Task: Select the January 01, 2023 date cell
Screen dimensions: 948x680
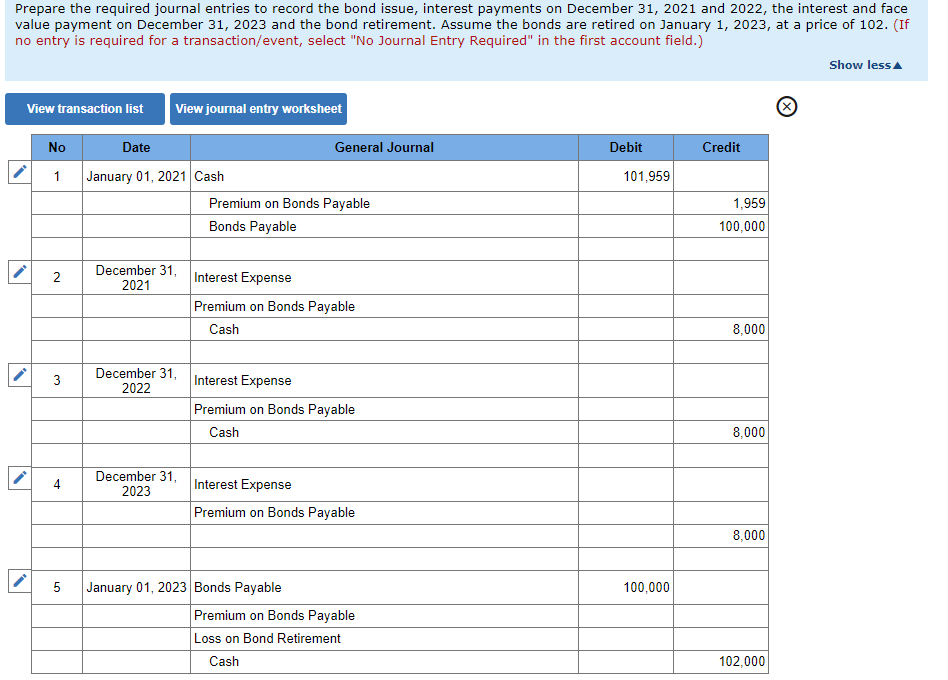Action: tap(136, 588)
